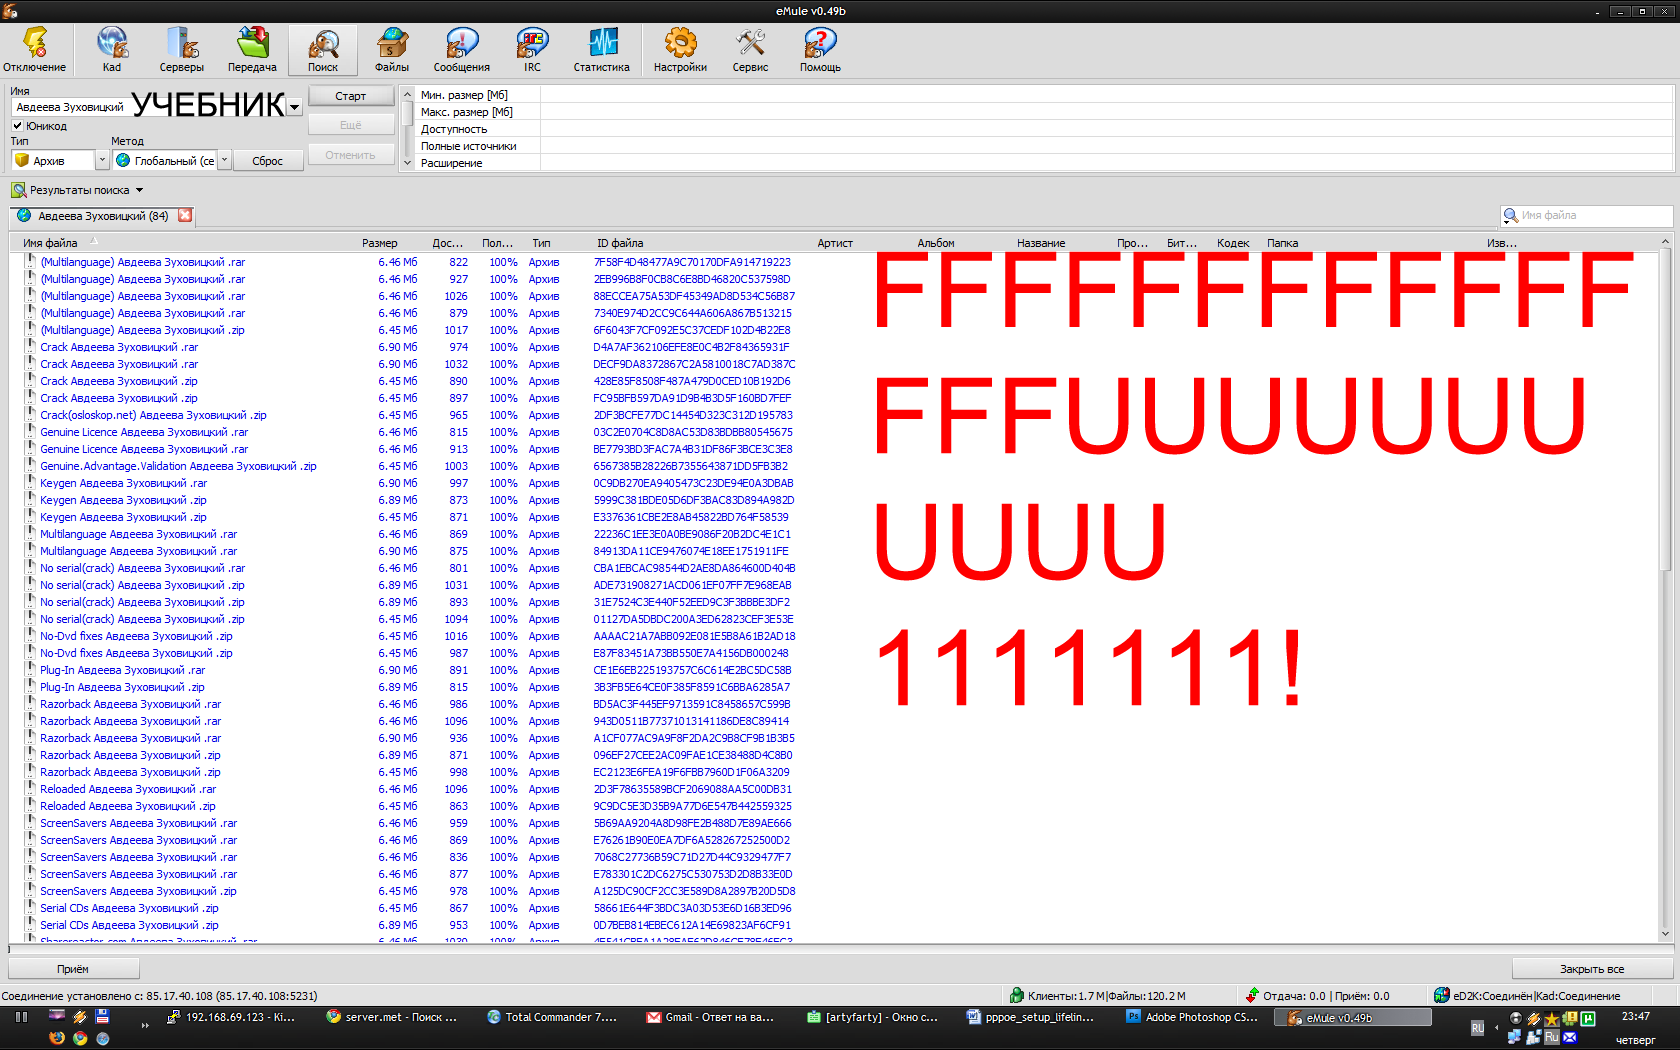This screenshot has width=1680, height=1050.
Task: Launch Chrome from the quick launch bar
Action: coord(80,1038)
